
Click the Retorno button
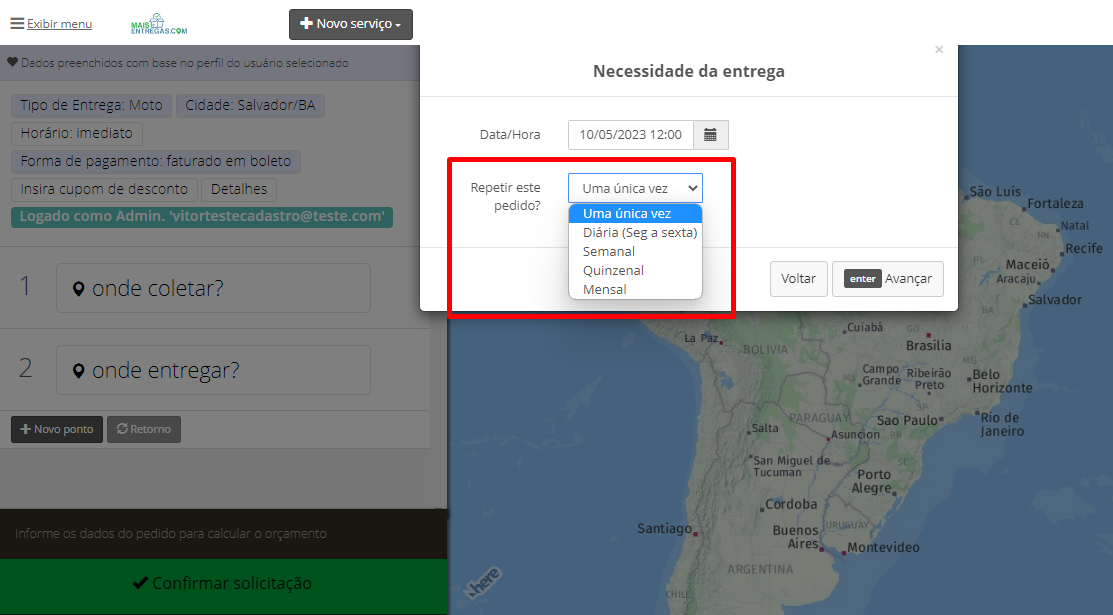point(144,429)
